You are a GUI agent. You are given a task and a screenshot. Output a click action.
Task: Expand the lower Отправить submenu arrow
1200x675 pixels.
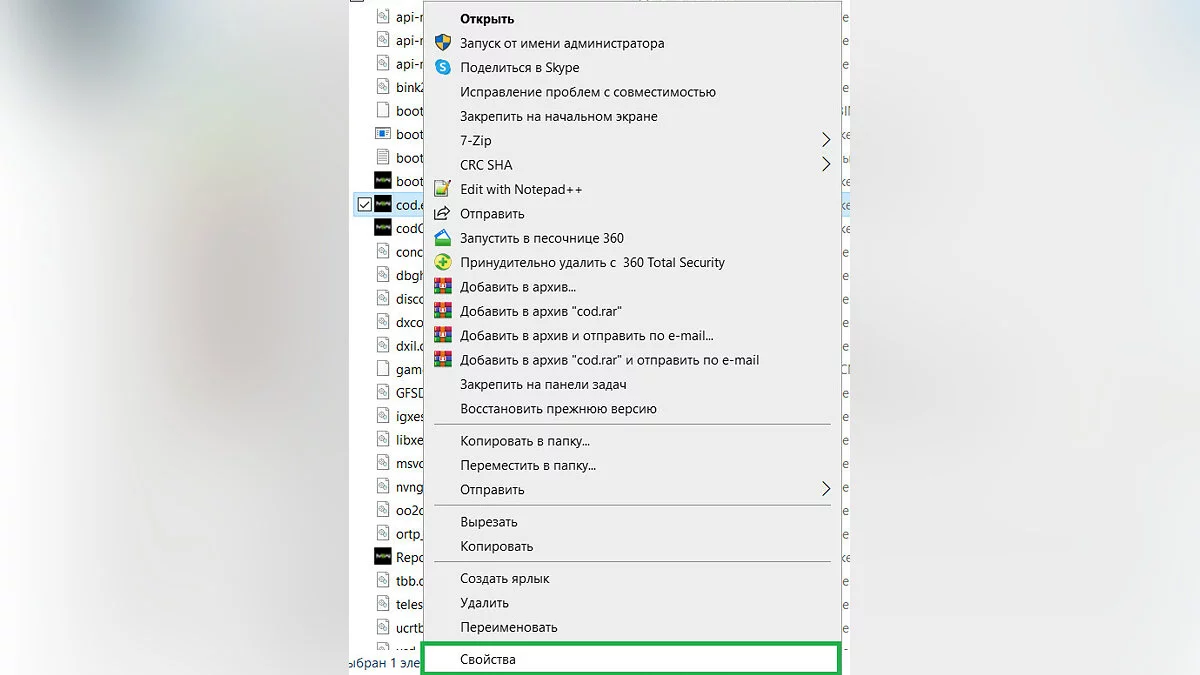(826, 489)
